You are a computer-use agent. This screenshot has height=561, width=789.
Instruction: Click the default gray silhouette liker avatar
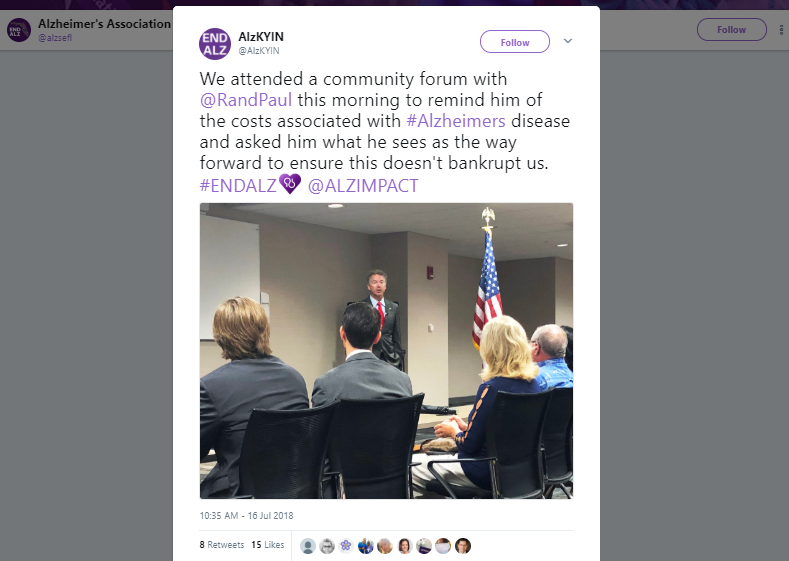coord(307,546)
